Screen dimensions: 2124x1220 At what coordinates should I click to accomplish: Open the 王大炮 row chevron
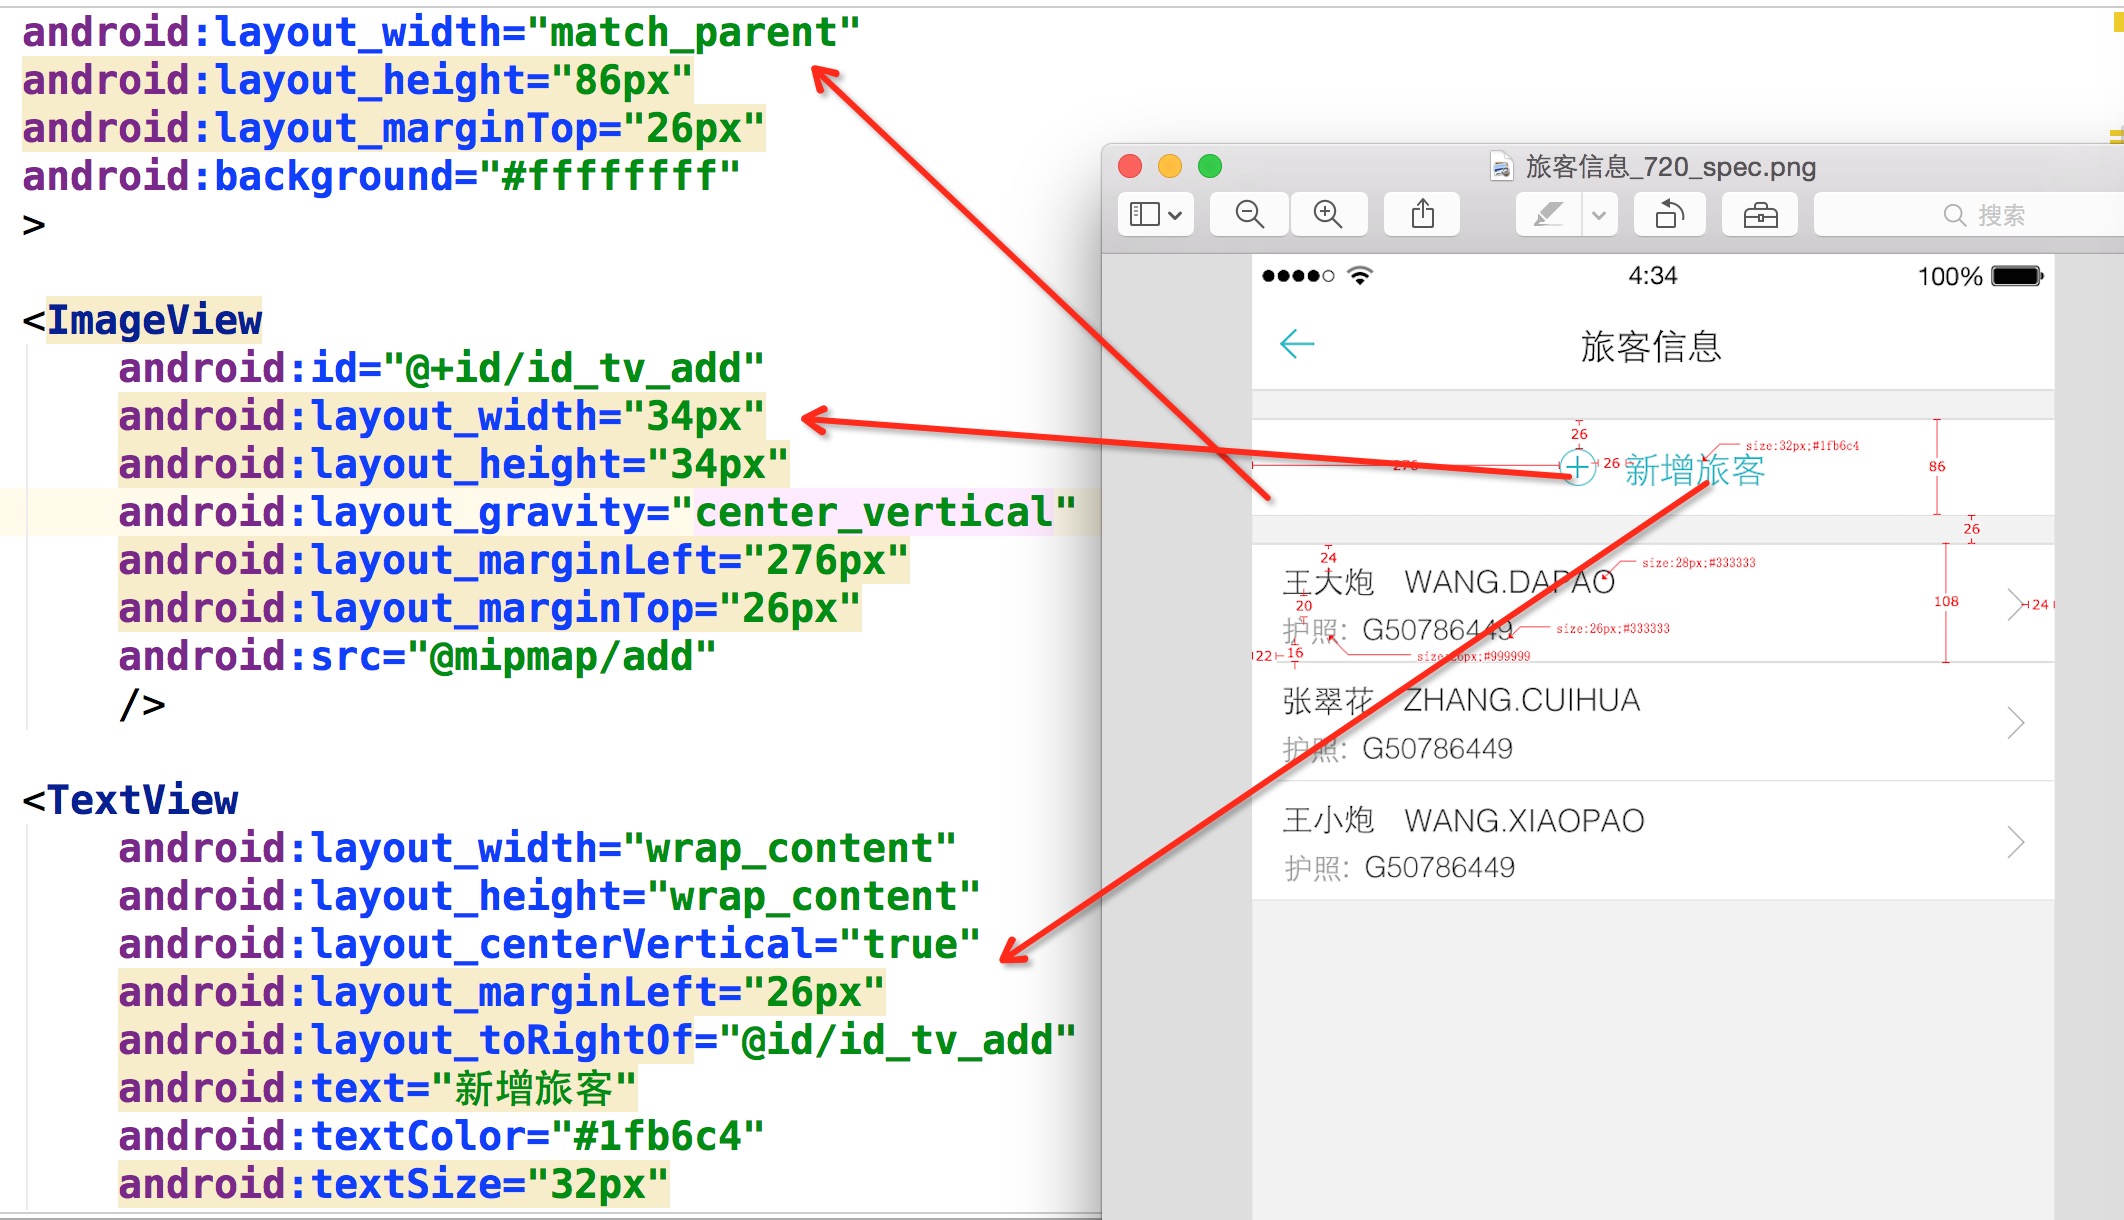pyautogui.click(x=2016, y=605)
